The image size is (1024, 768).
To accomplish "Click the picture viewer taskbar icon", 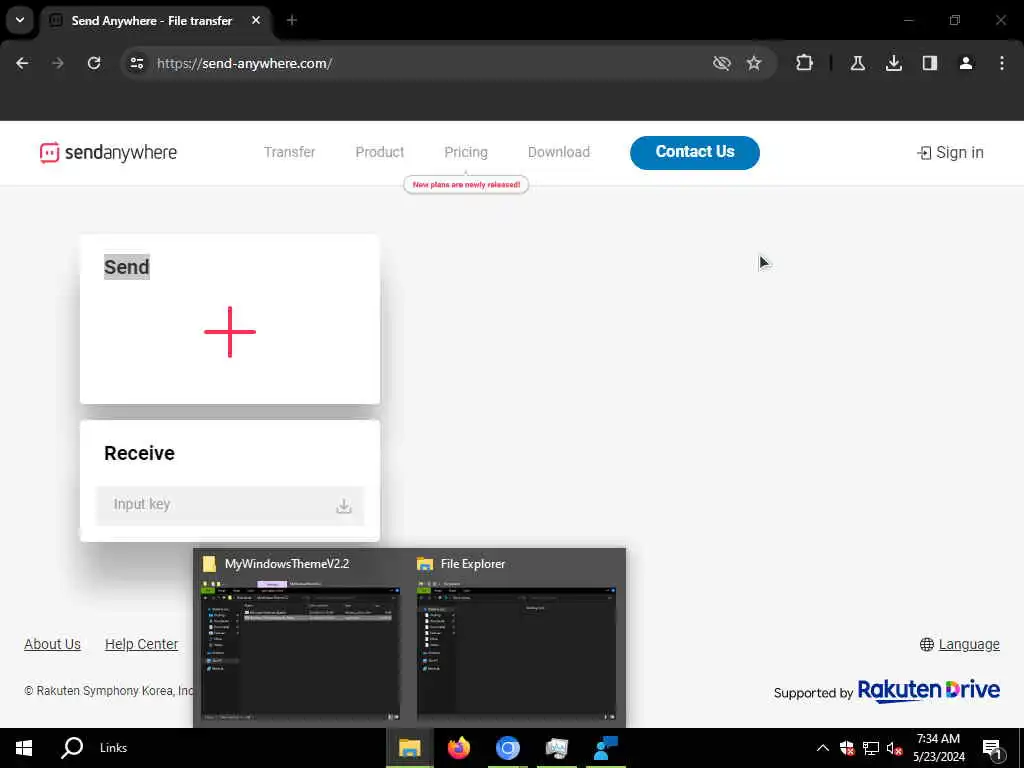I will coord(556,748).
